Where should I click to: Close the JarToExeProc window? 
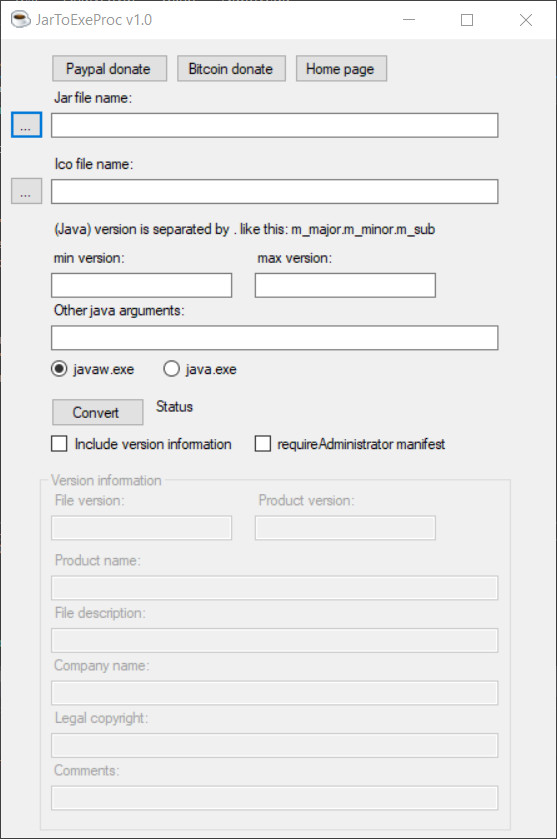click(x=526, y=20)
